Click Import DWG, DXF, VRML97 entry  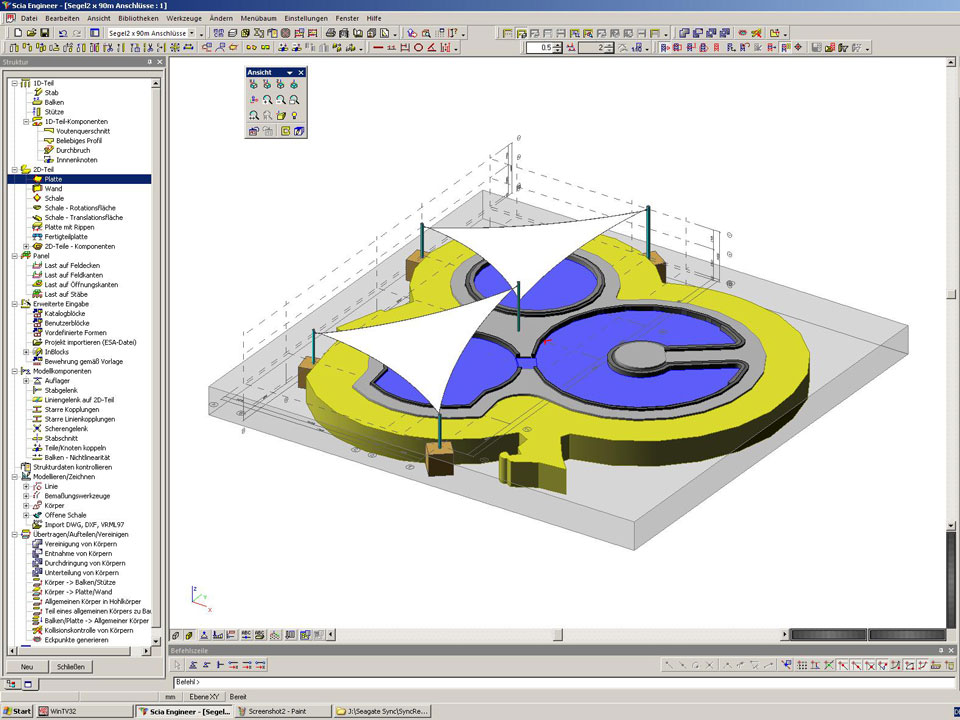point(84,524)
